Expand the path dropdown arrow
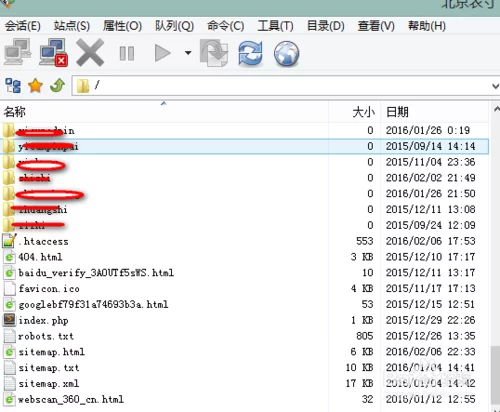The height and width of the screenshot is (412, 500). [x=495, y=86]
